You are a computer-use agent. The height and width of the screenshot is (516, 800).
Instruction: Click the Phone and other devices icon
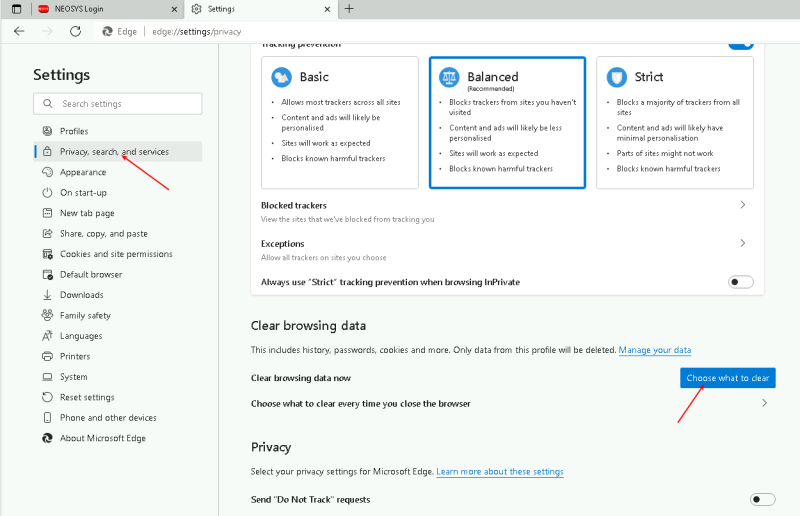[47, 417]
